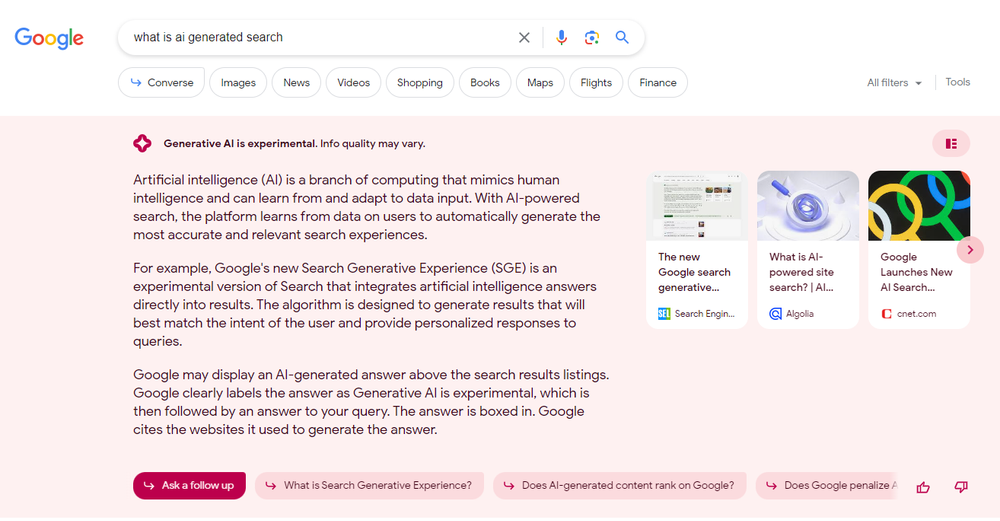Start voice search with the microphone icon

pos(561,38)
